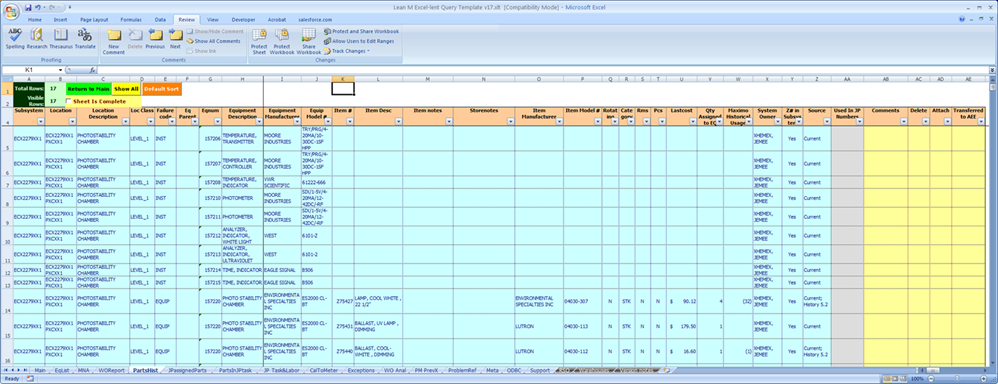Viewport: 998px width, 384px height.
Task: Switch to the ProblemRef sheet tab
Action: (x=461, y=370)
